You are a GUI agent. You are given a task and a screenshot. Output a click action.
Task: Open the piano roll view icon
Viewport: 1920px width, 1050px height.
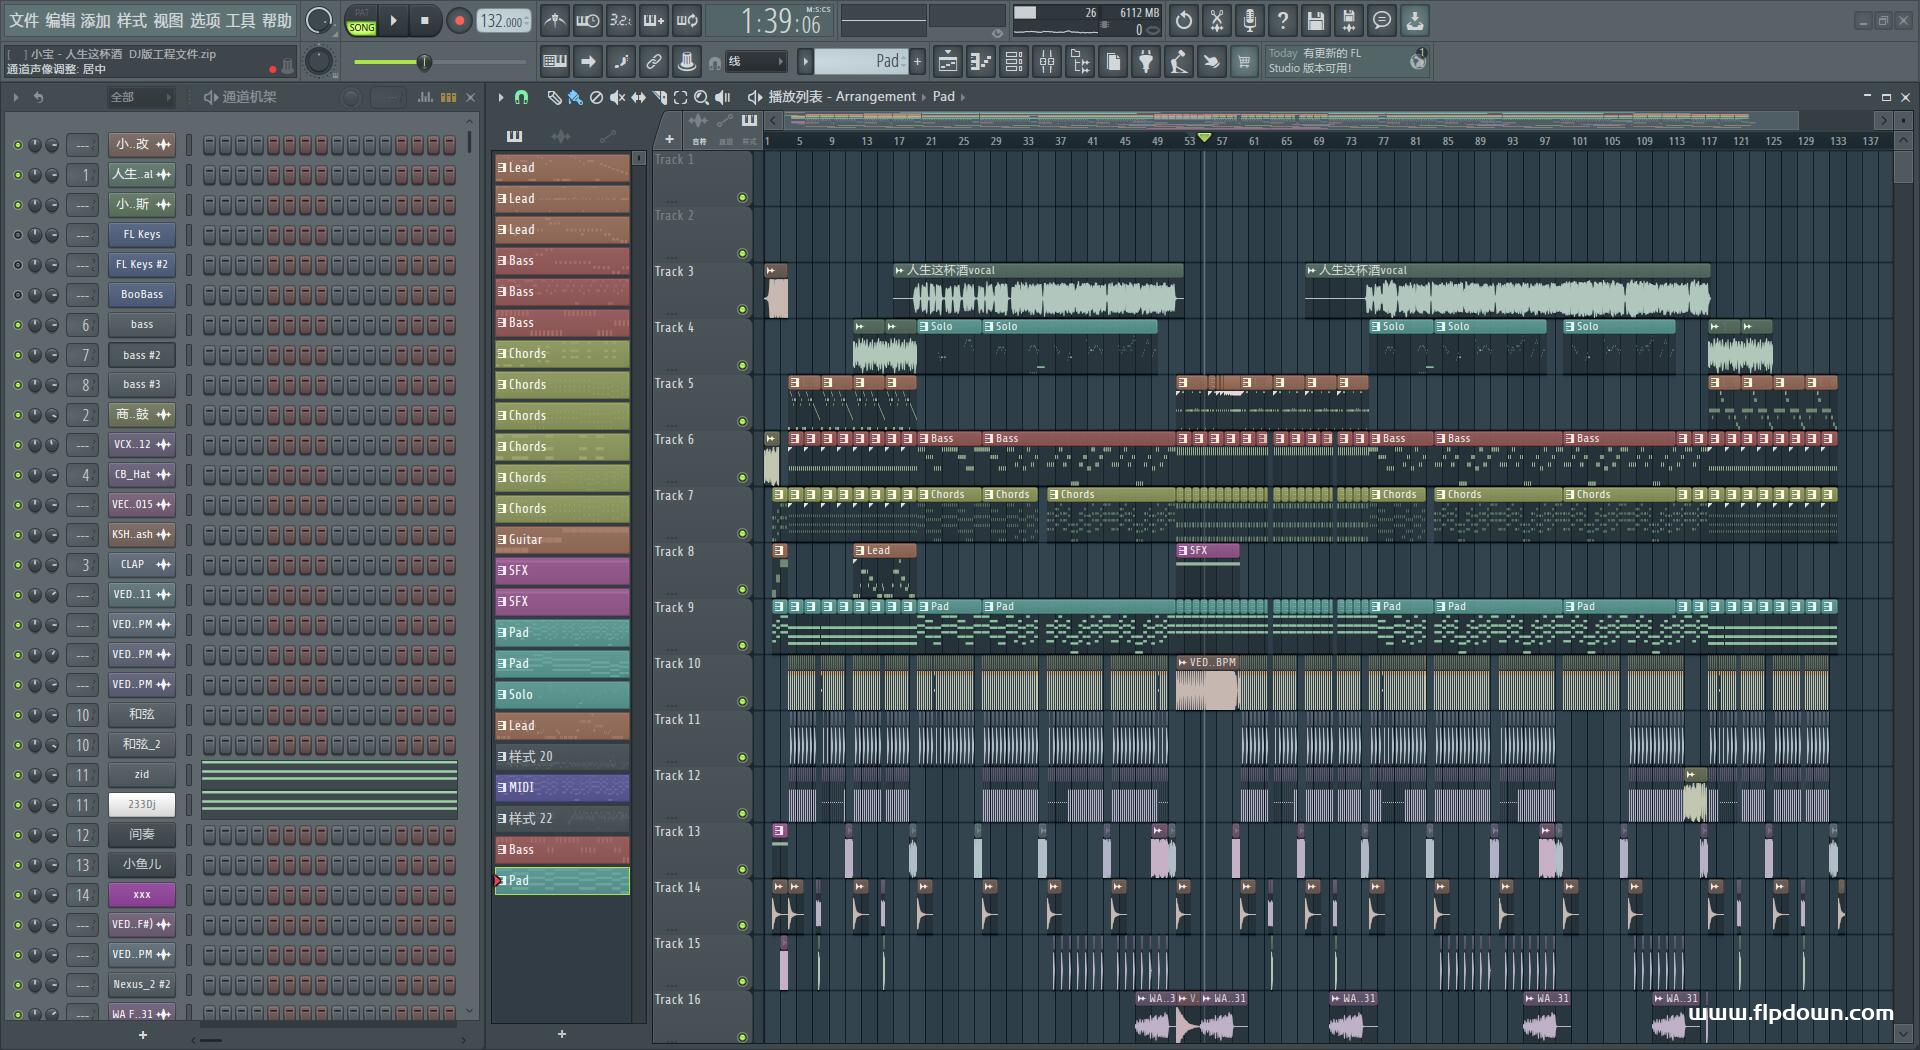981,63
